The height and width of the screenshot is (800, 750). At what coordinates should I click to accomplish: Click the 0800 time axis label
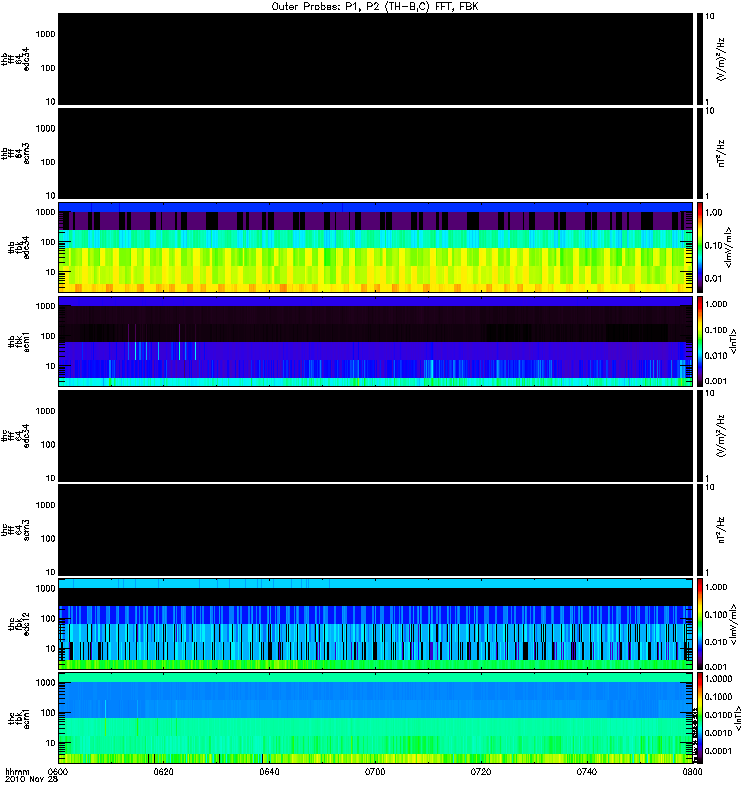pyautogui.click(x=692, y=772)
